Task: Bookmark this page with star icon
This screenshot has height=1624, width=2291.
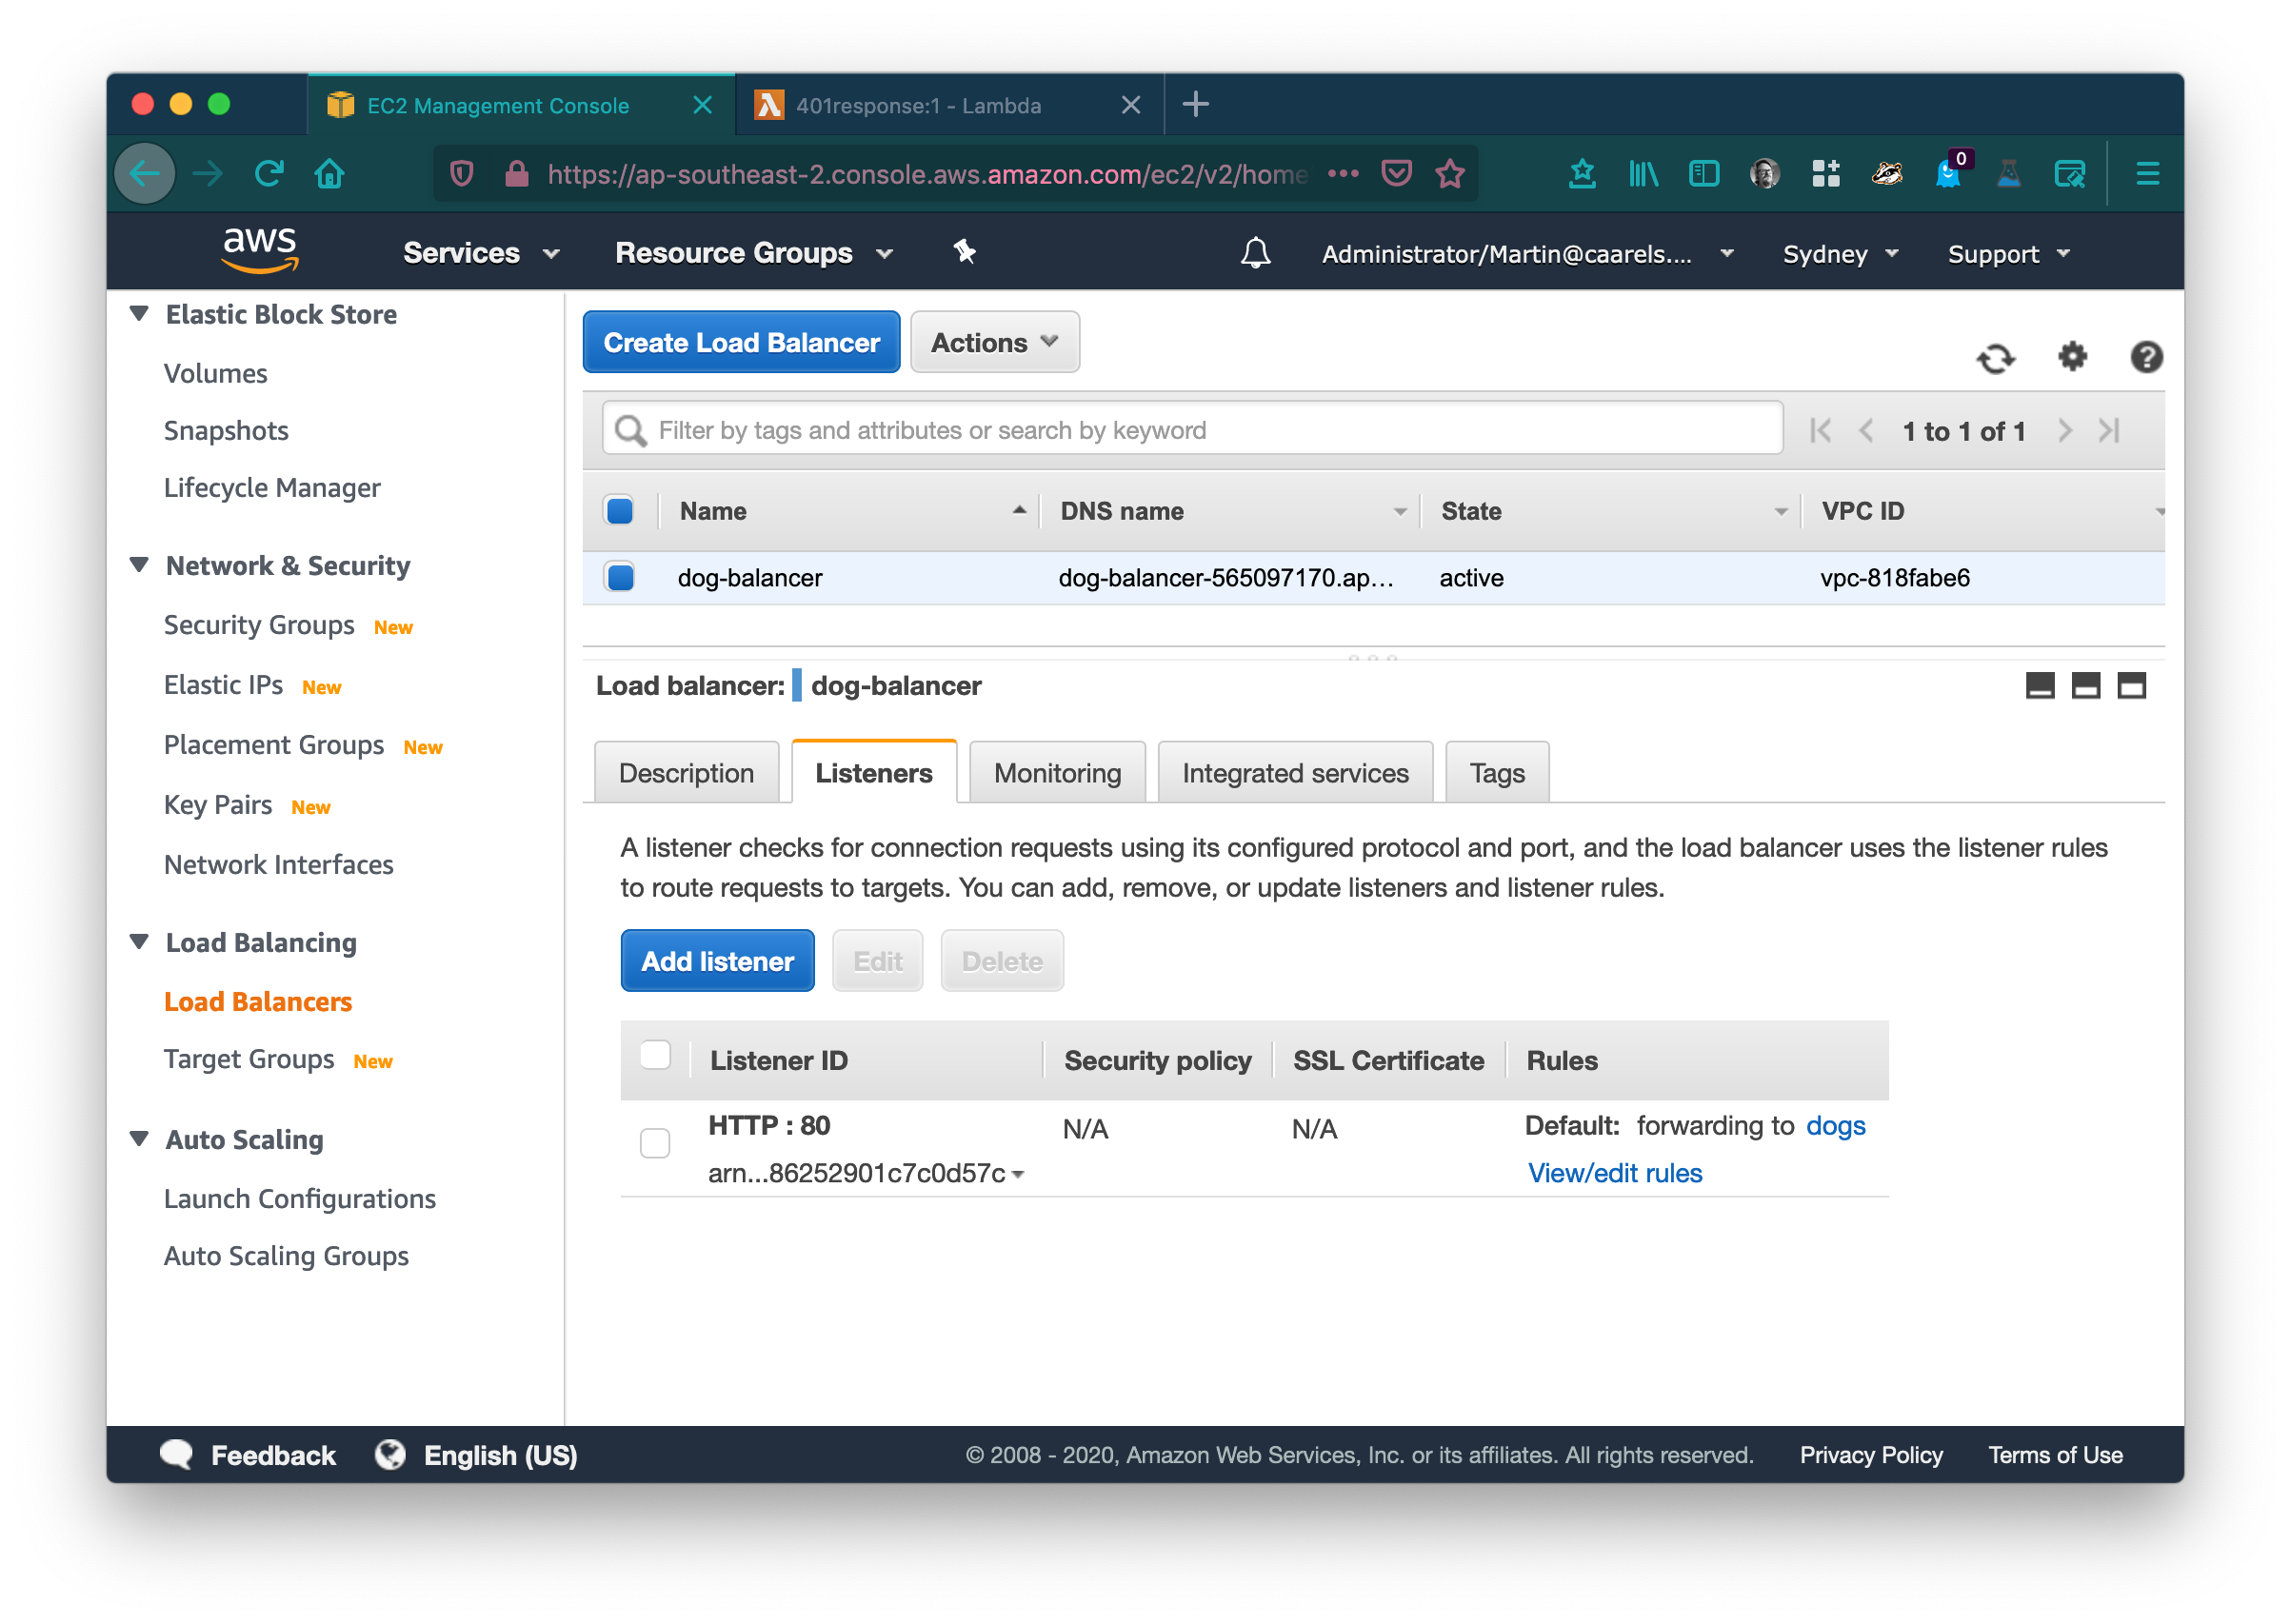Action: point(1450,174)
